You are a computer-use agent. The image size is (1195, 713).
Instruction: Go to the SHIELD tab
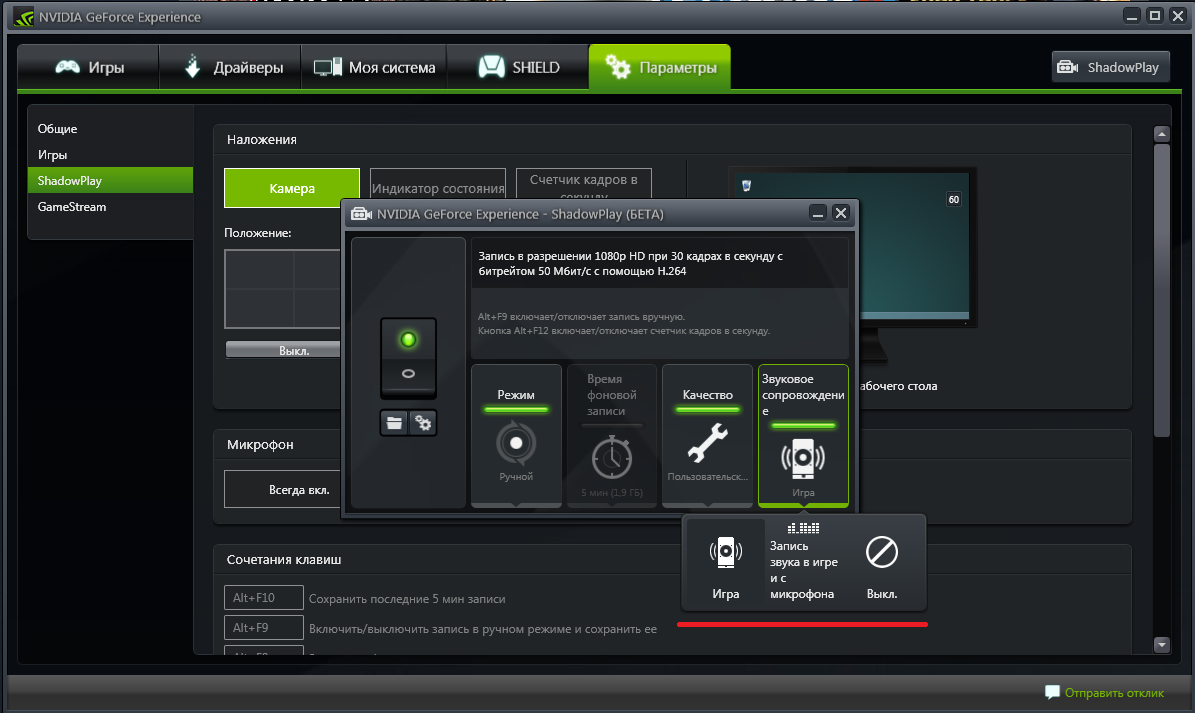(518, 67)
